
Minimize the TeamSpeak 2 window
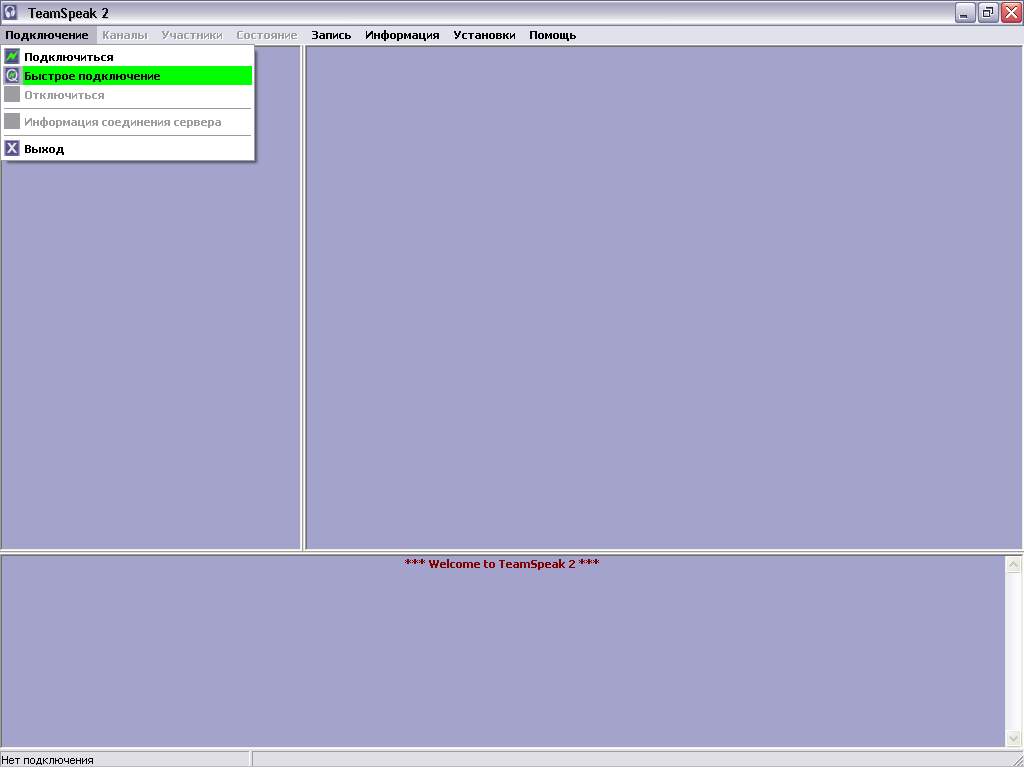pos(965,12)
